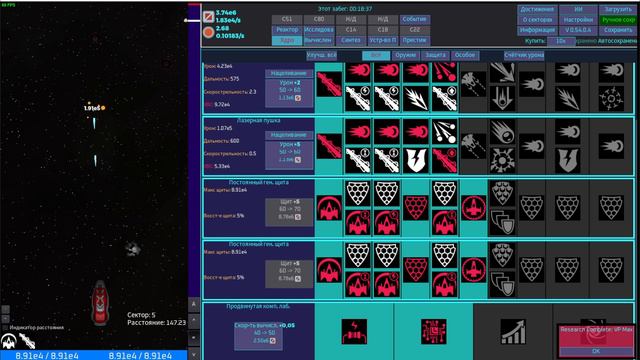Select red honeycomb shield icon in upper Постоянный ген. щита row
This screenshot has width=640, height=360.
pyautogui.click(x=416, y=208)
